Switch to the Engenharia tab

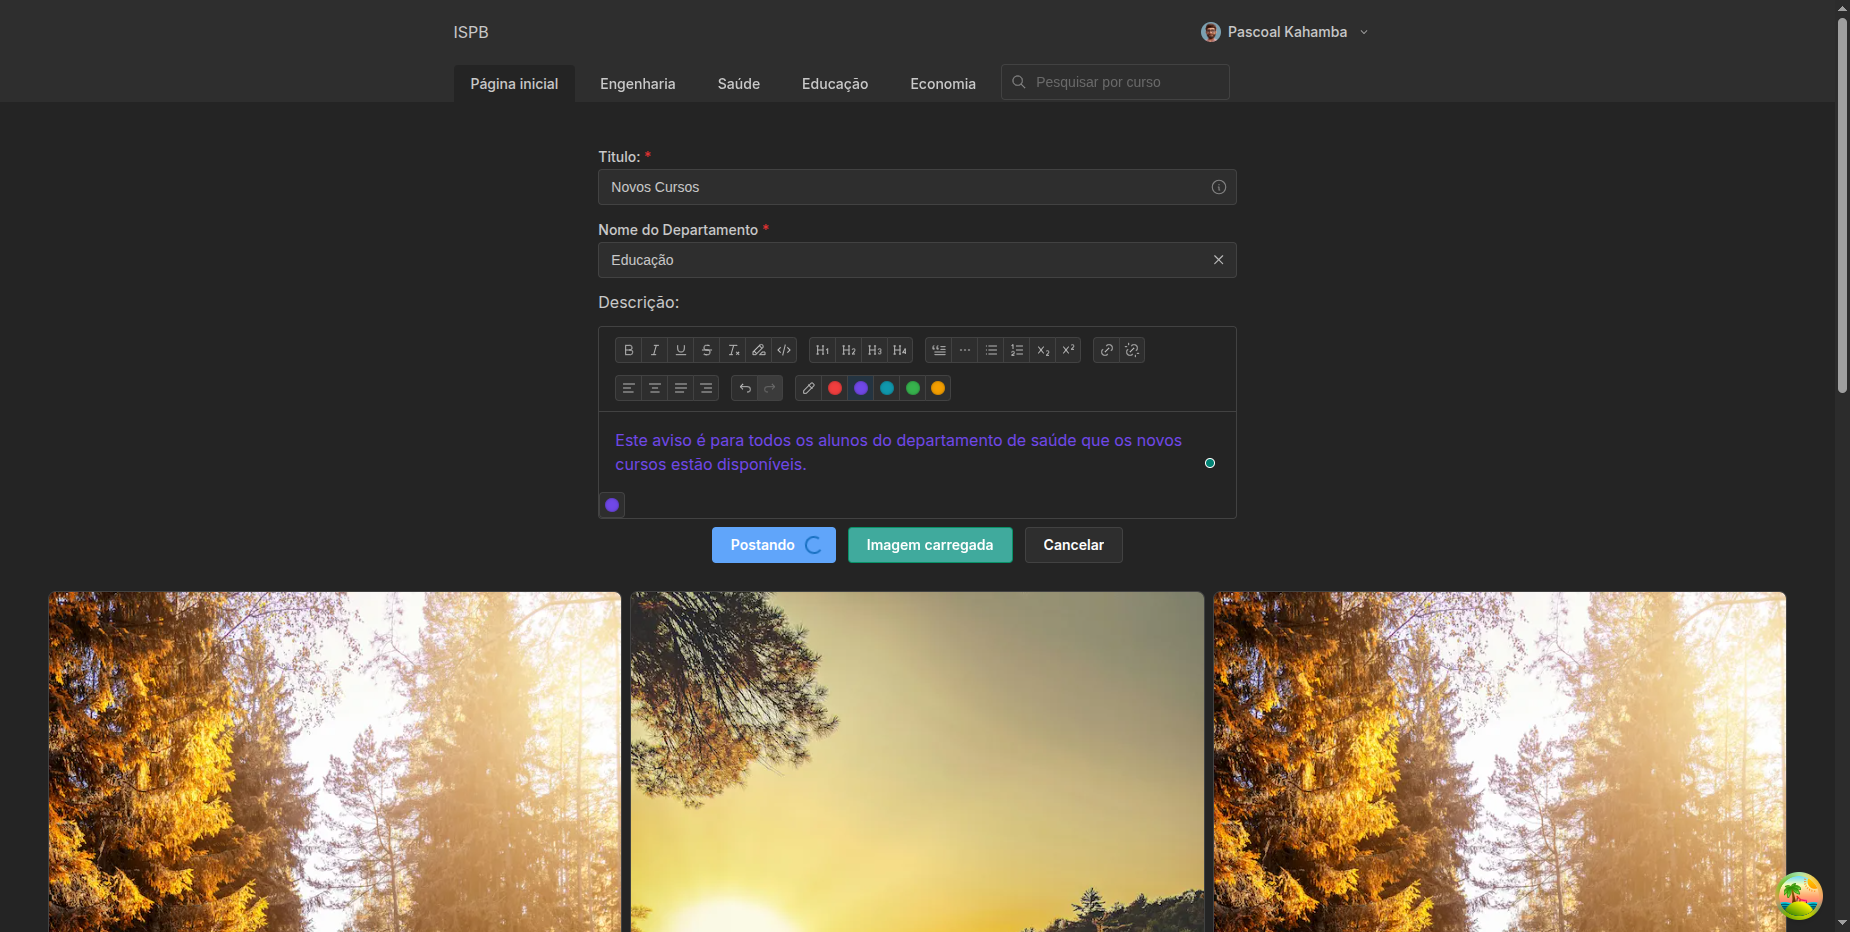point(637,84)
